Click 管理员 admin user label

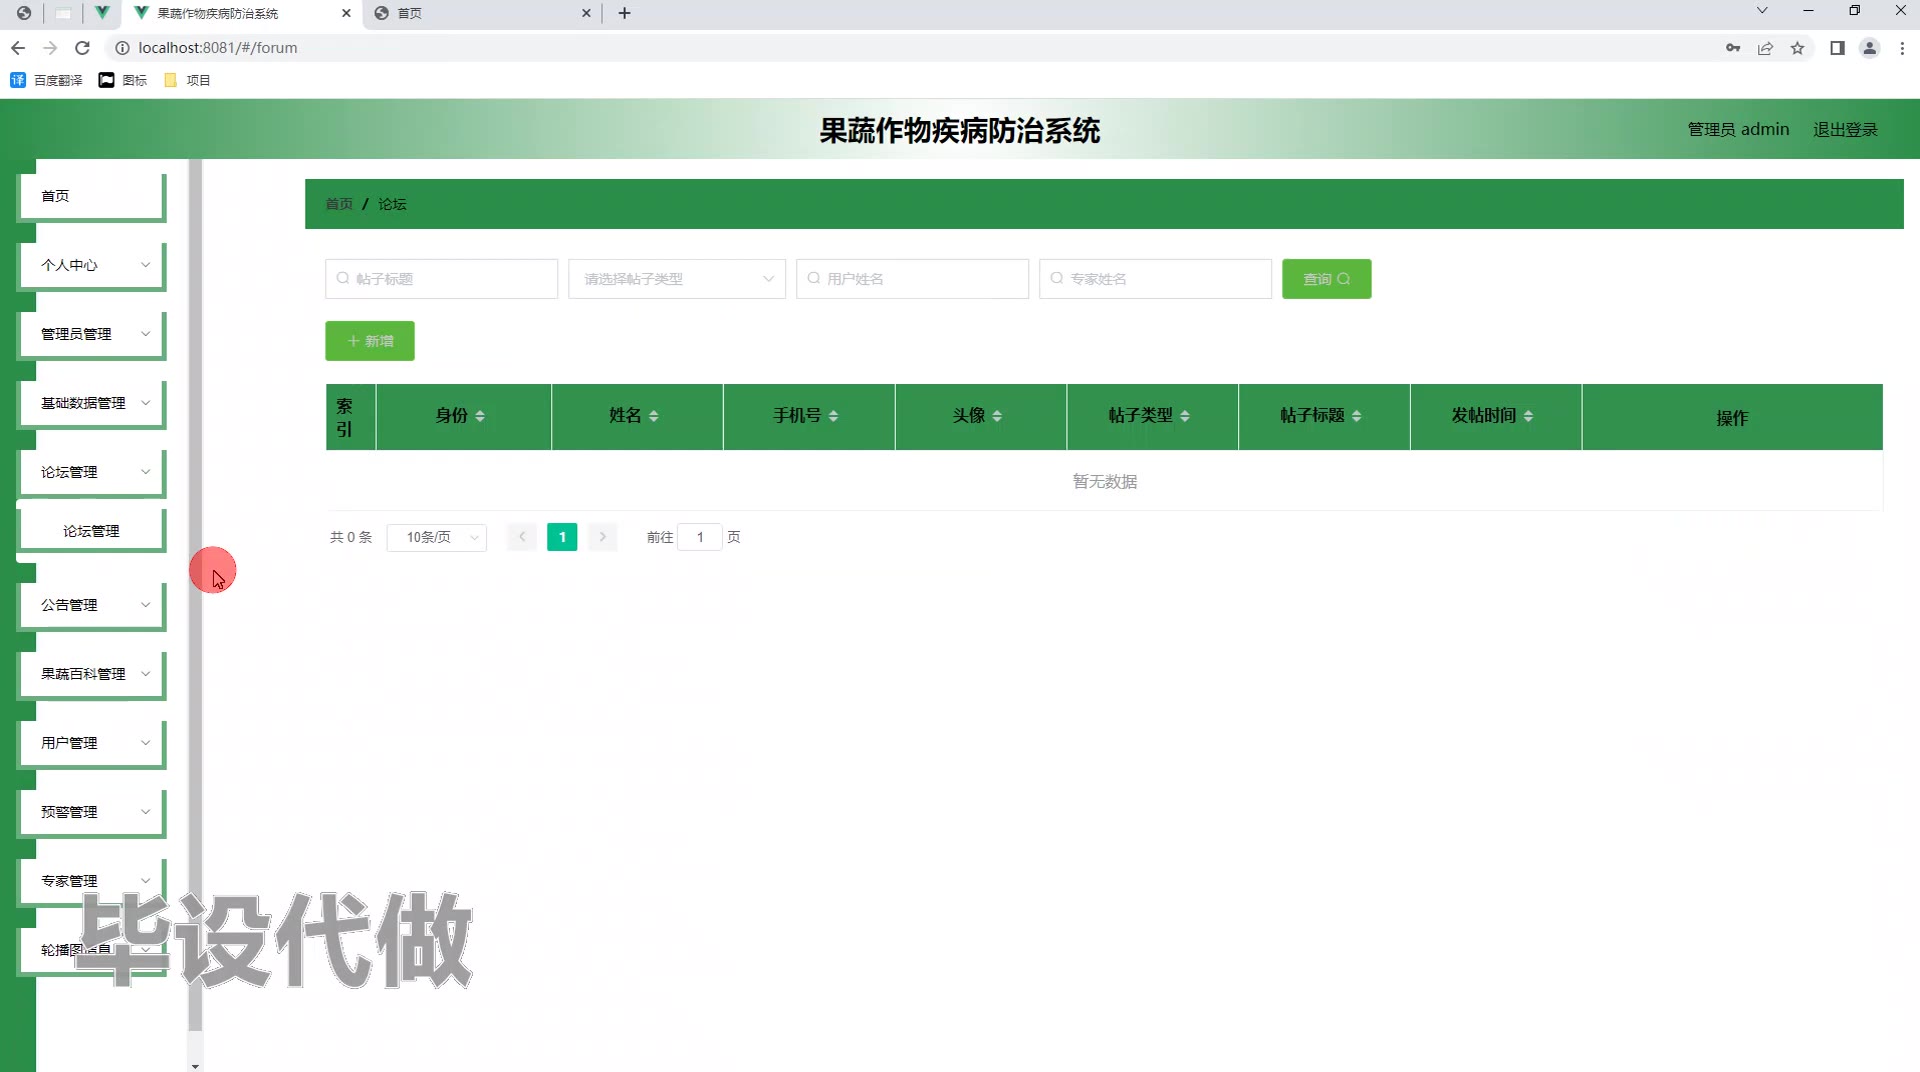point(1738,130)
